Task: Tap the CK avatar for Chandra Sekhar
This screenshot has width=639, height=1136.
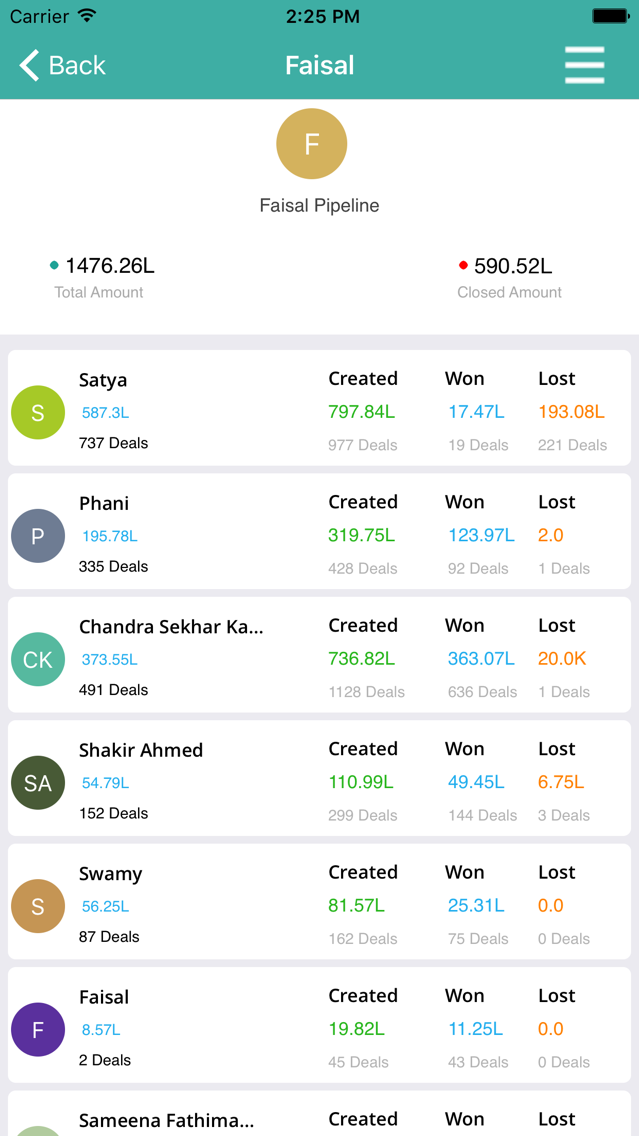Action: [38, 659]
